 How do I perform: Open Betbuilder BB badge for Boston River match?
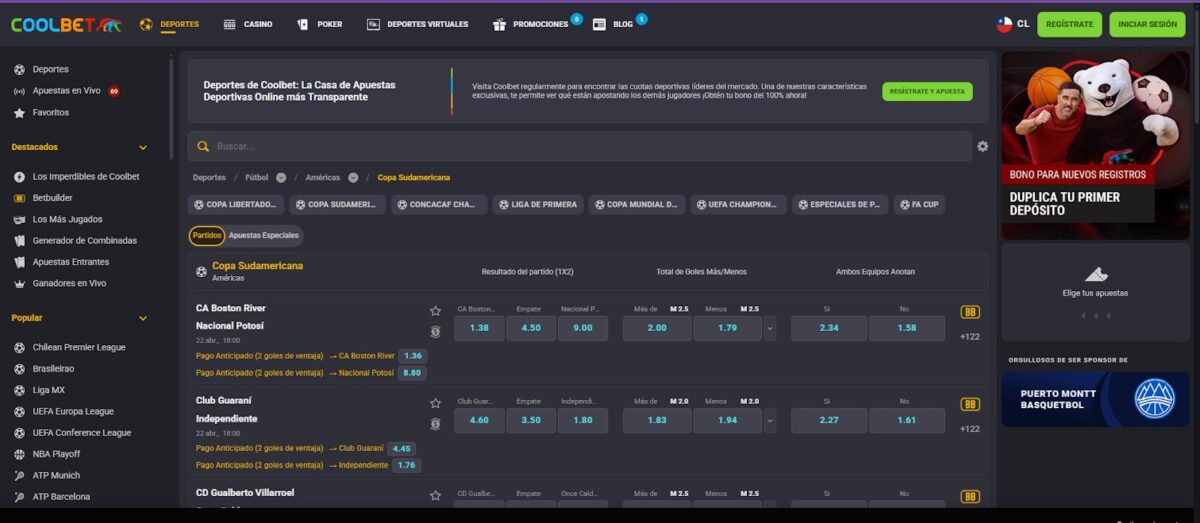click(970, 312)
